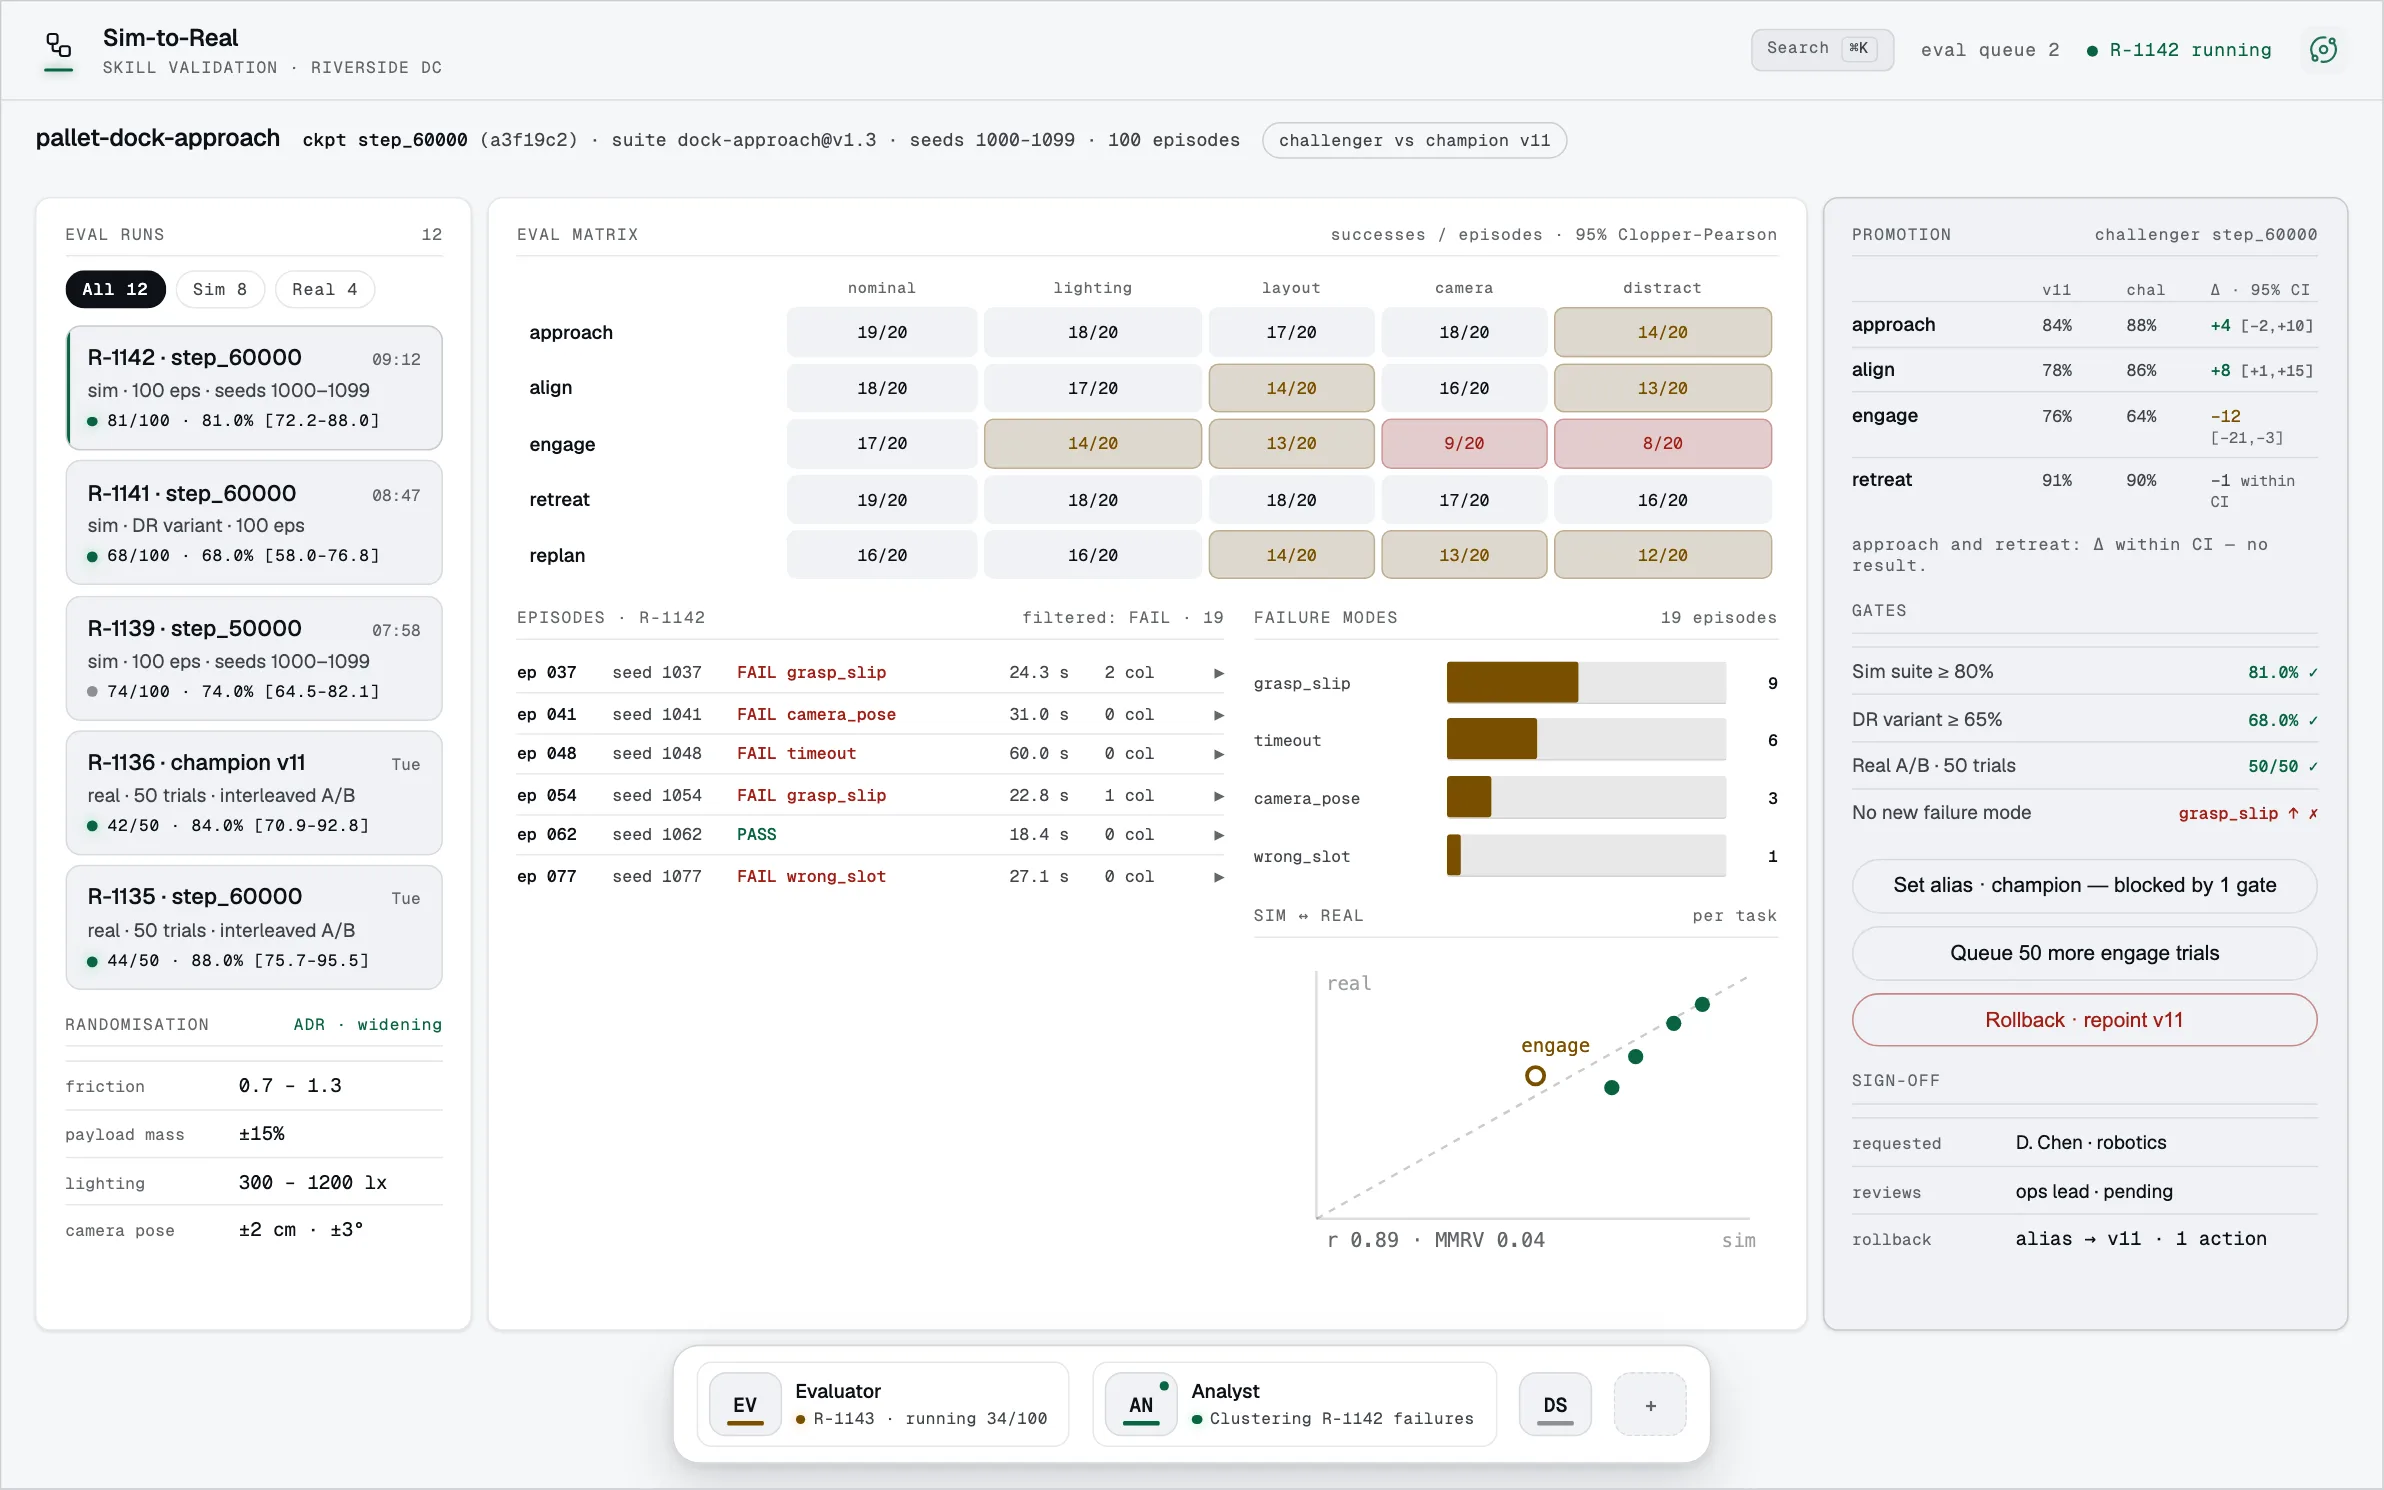
Task: Open the AN Analyst agent avatar
Action: [1141, 1404]
